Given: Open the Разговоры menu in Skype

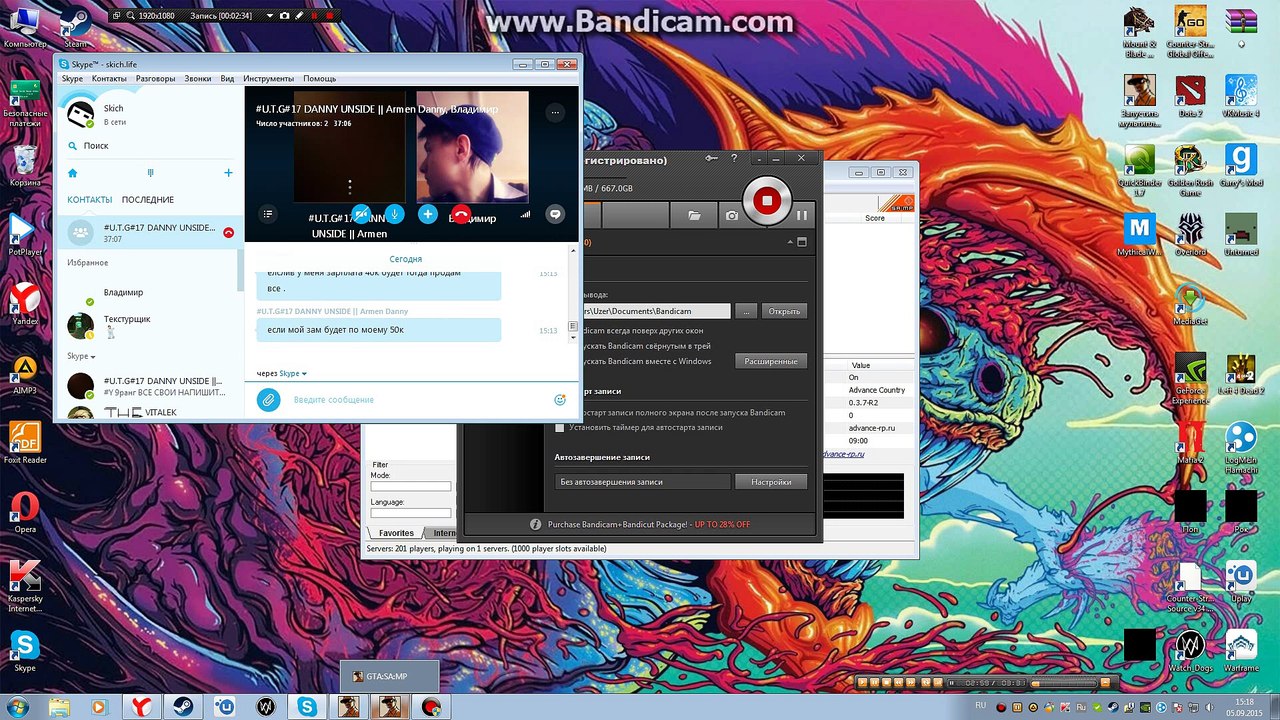Looking at the screenshot, I should point(155,79).
